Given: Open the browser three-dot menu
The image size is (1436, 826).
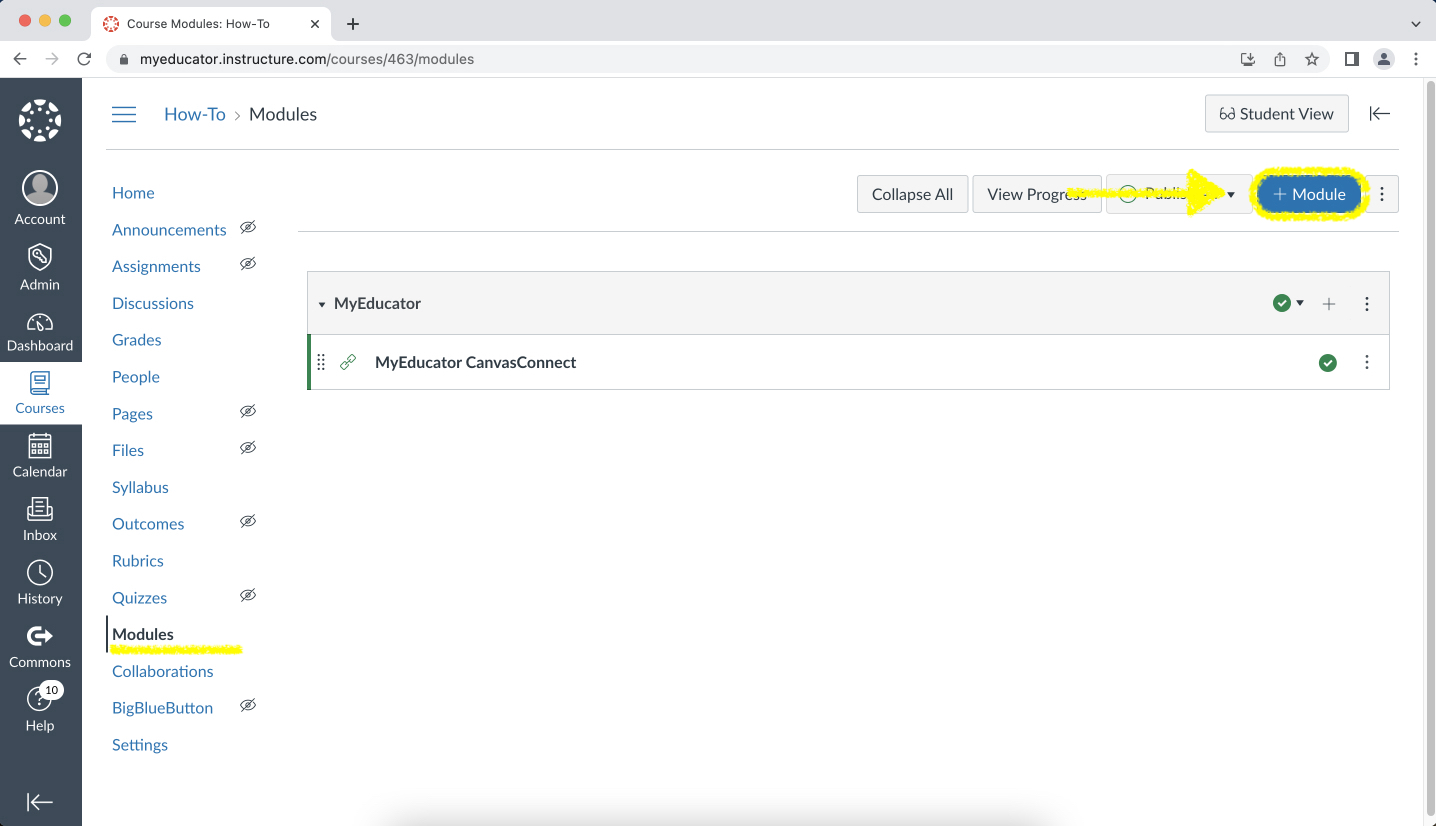Looking at the screenshot, I should [x=1416, y=59].
